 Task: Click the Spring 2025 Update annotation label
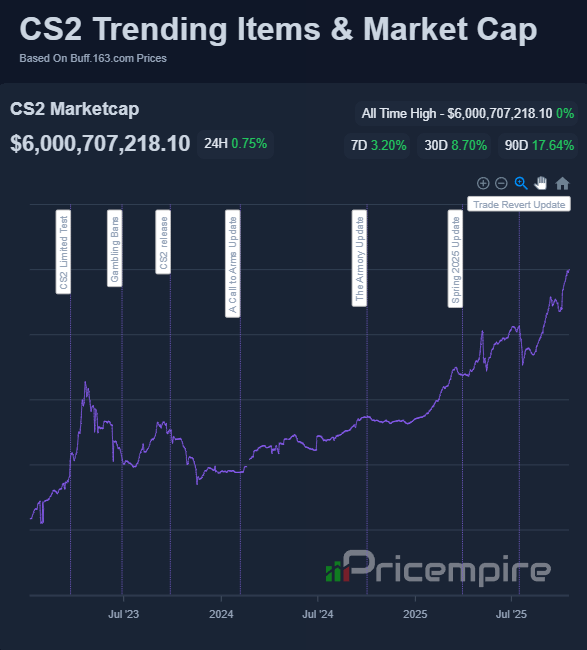456,259
